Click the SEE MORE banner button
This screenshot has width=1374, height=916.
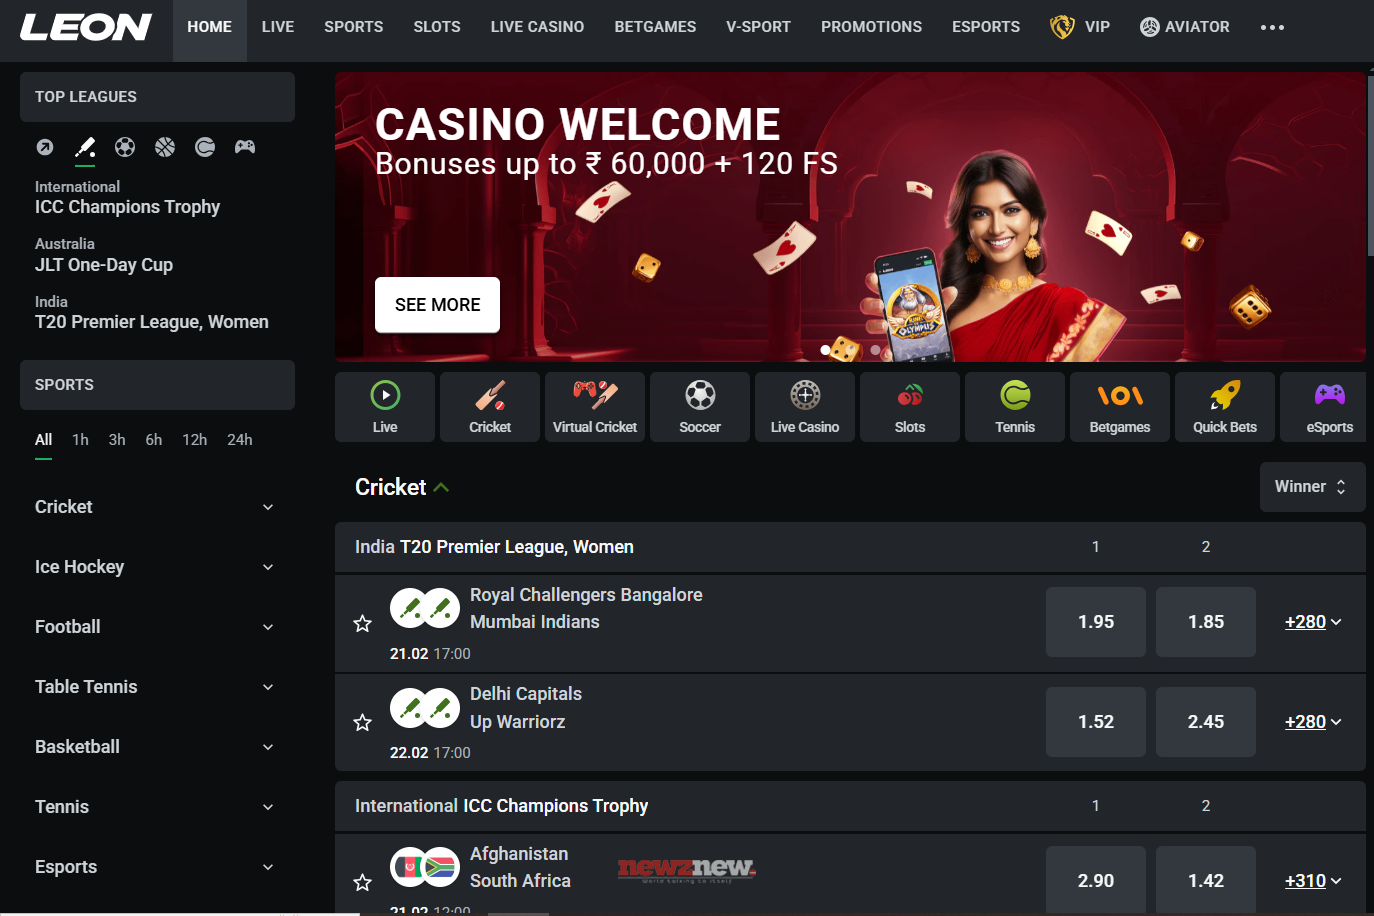tap(437, 305)
